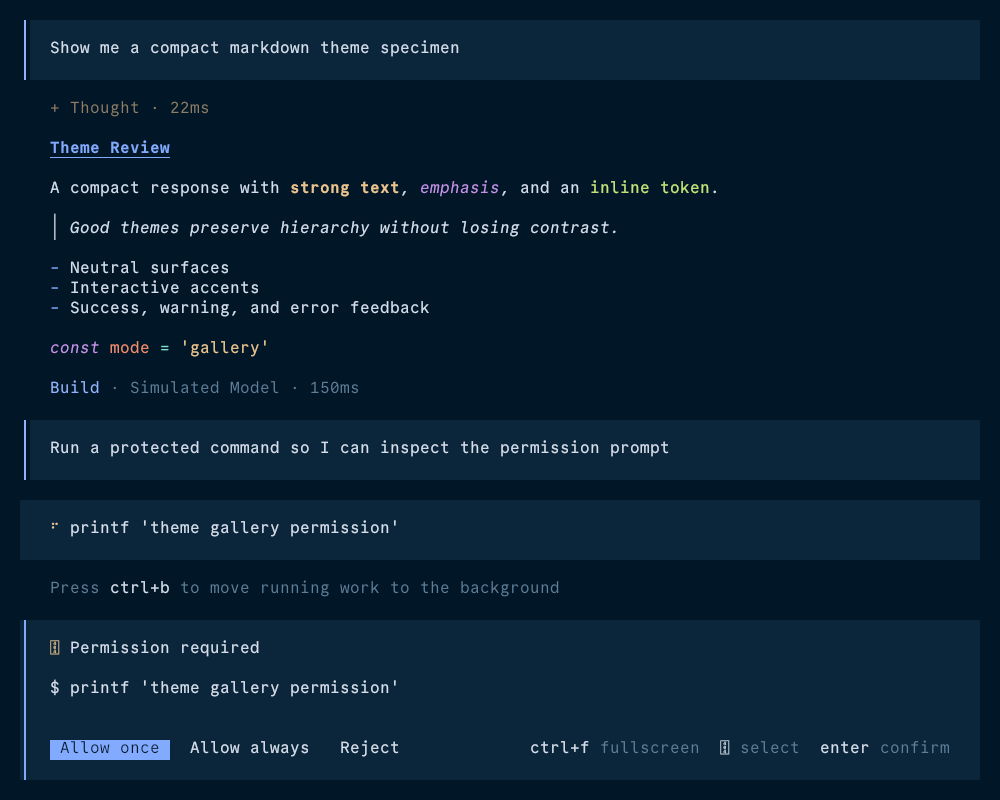Choose Allow always permission option
The height and width of the screenshot is (800, 1000).
tap(249, 748)
